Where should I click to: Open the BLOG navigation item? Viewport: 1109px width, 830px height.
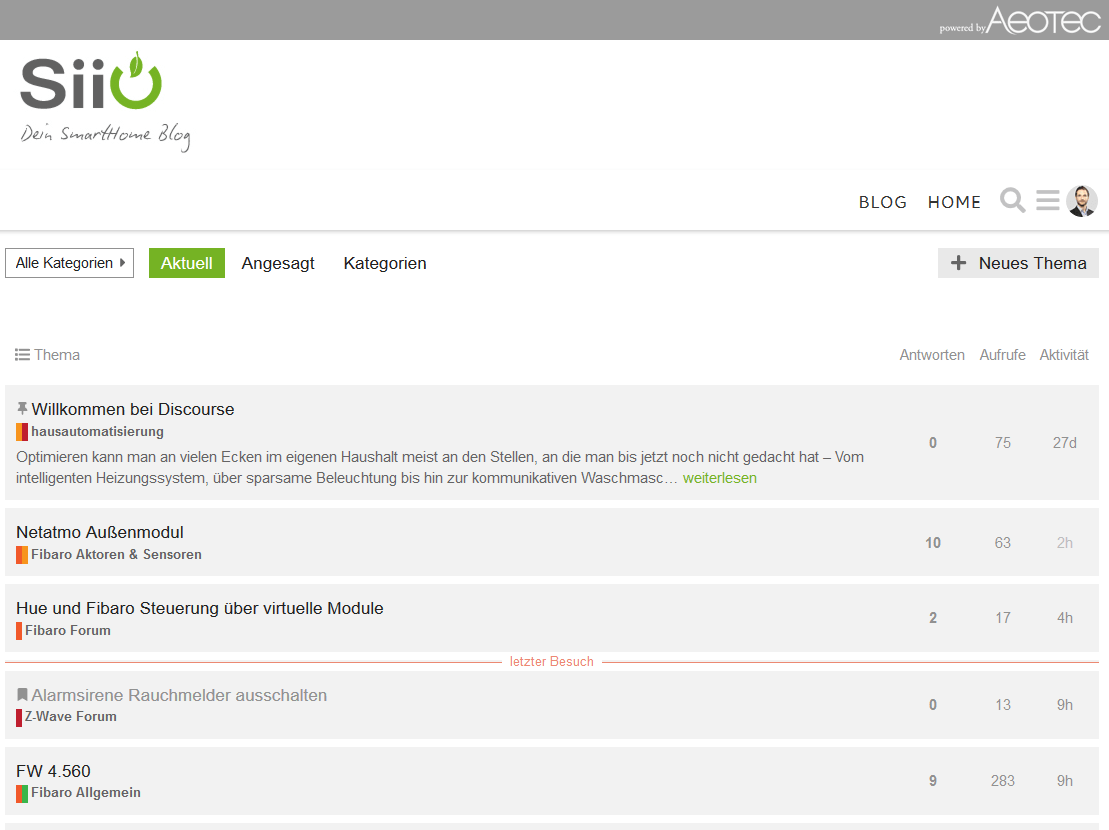[883, 202]
